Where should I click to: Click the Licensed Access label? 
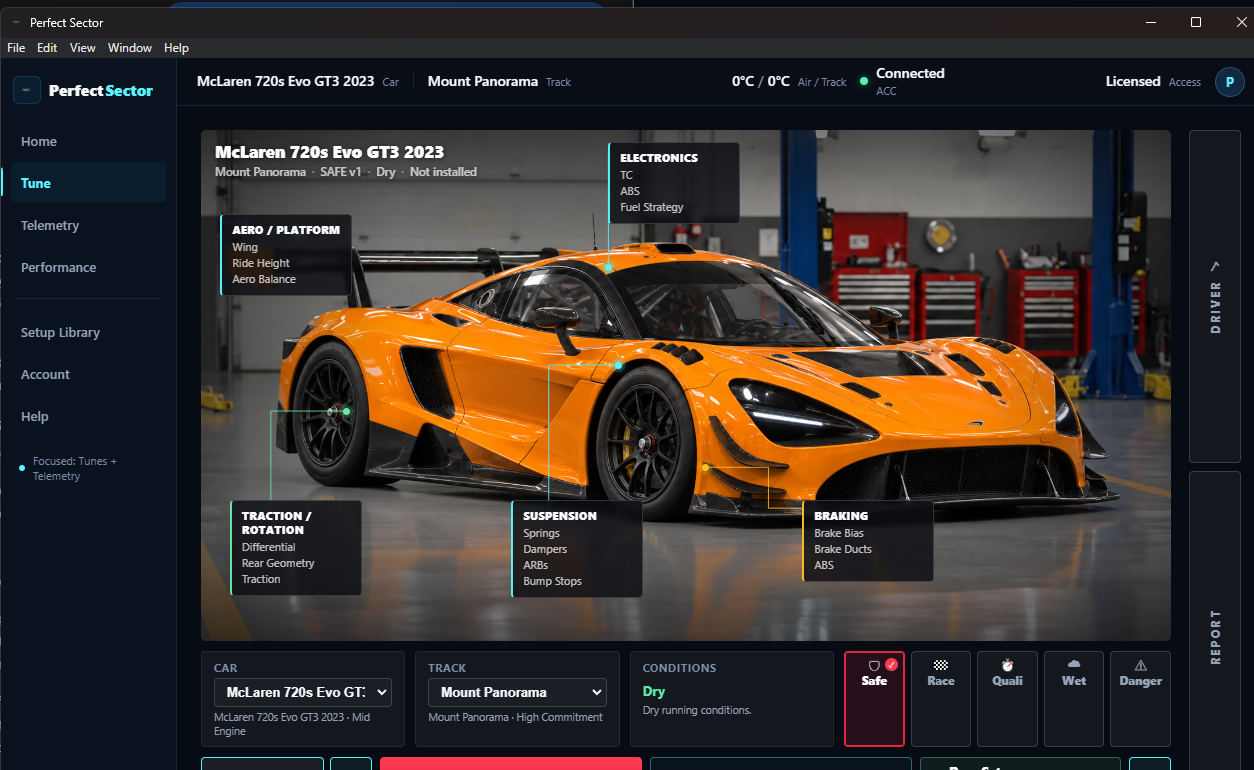[1153, 82]
